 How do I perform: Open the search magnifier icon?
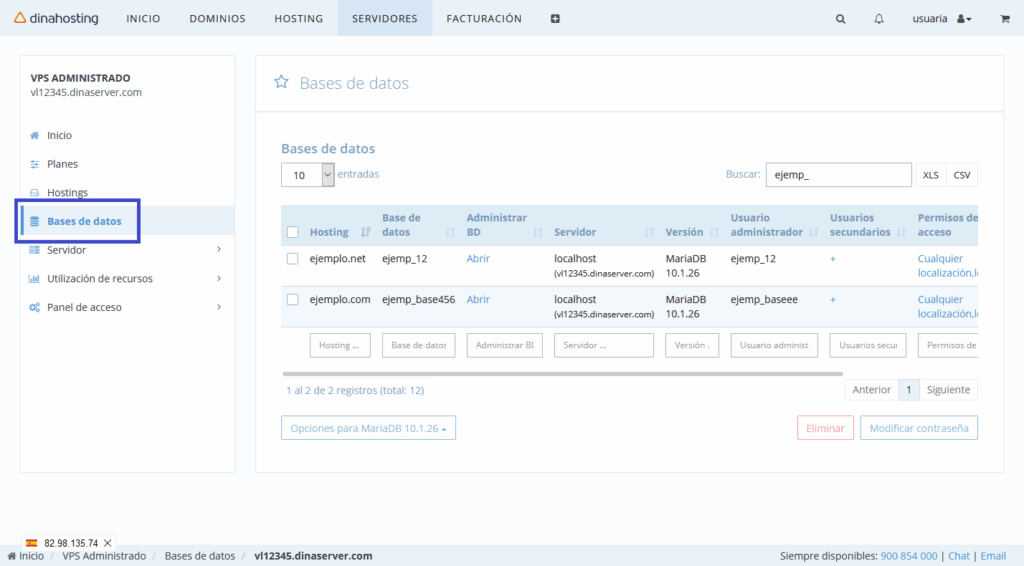(840, 19)
